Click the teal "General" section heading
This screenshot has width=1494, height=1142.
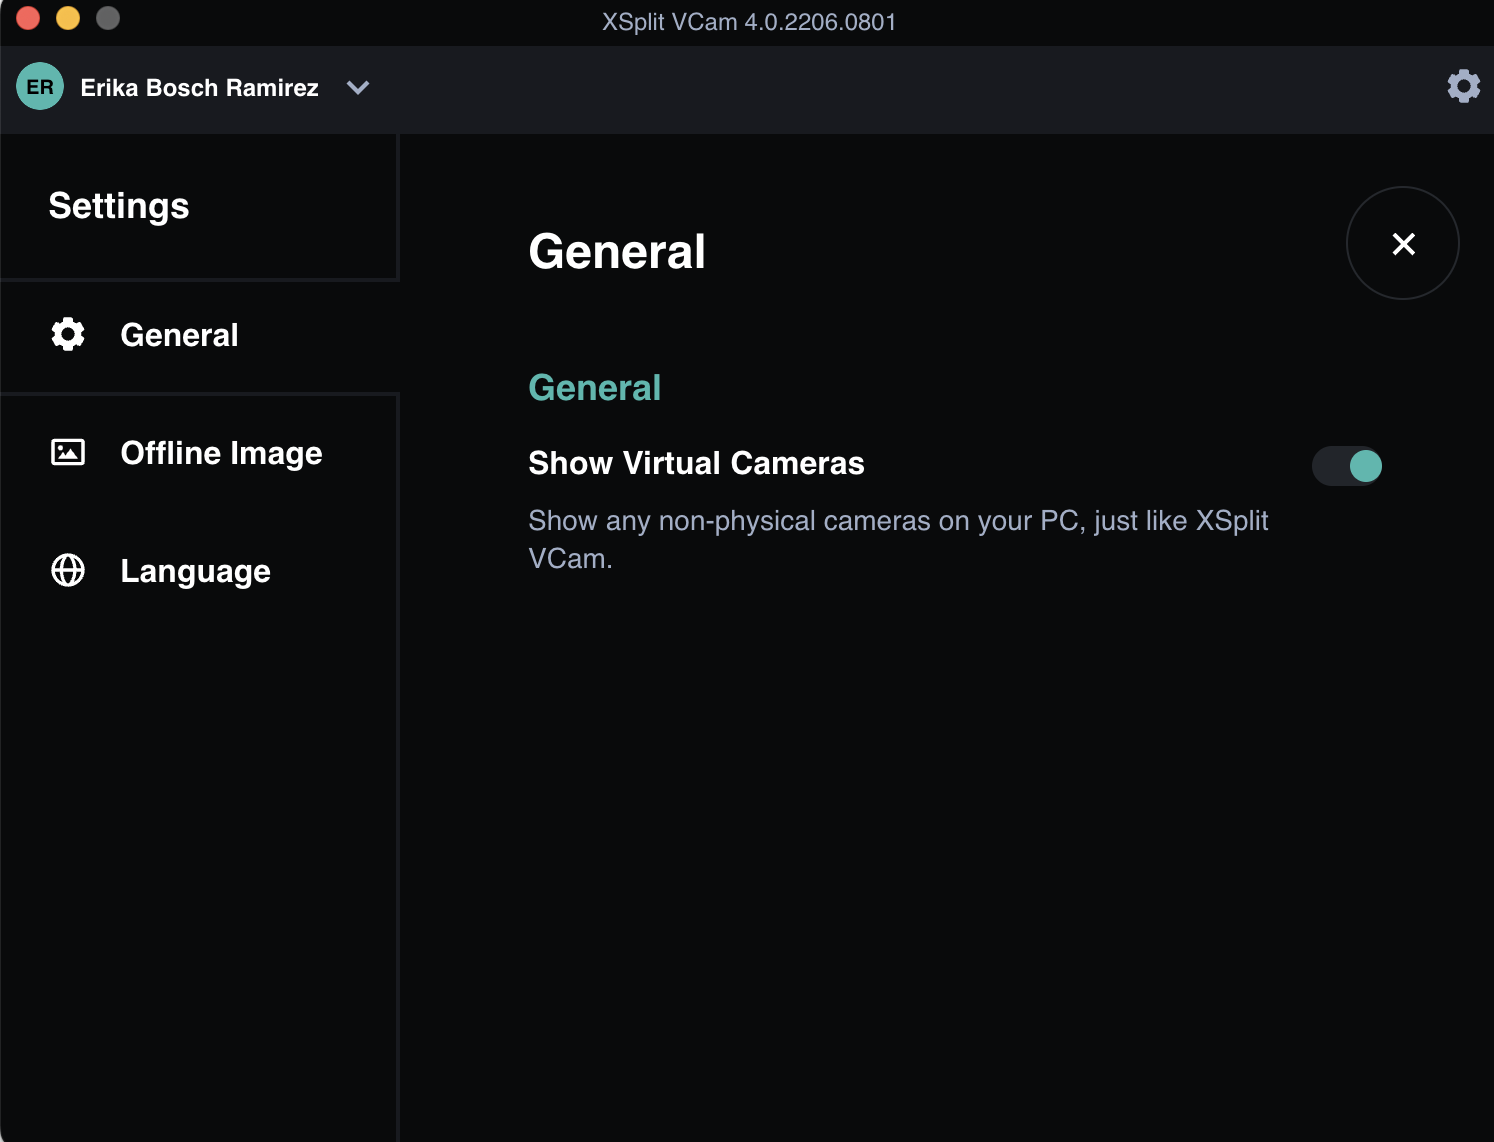(595, 388)
